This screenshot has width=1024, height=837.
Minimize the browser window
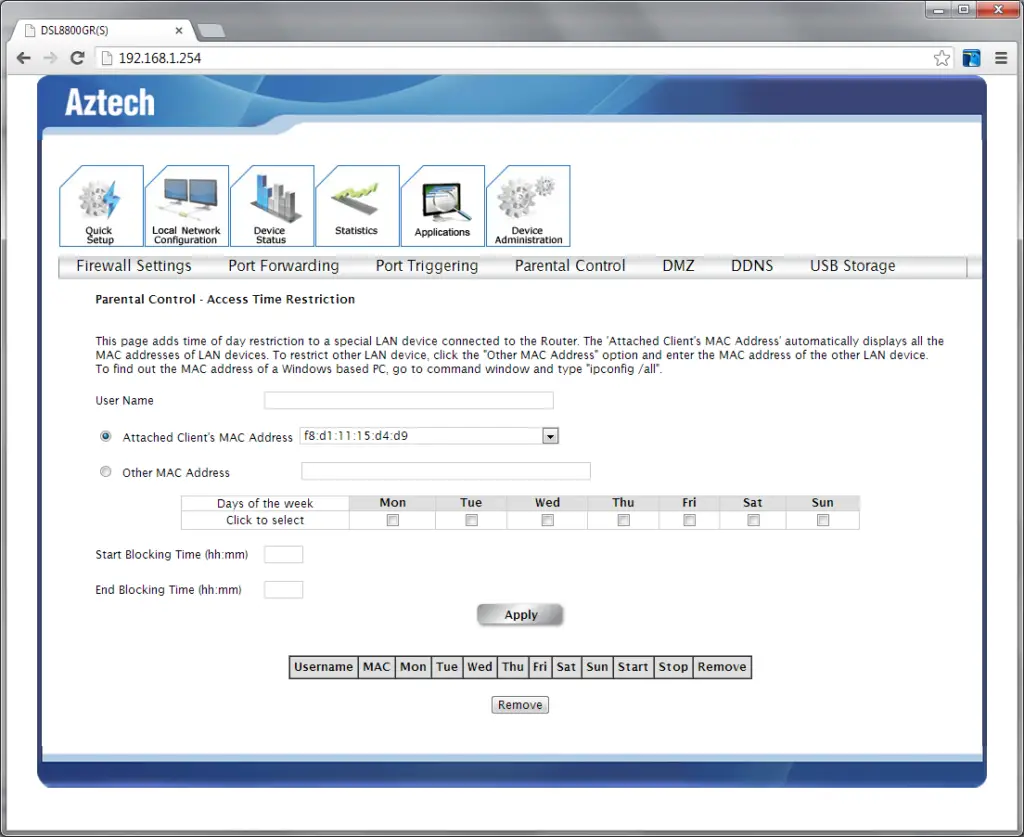click(x=939, y=10)
